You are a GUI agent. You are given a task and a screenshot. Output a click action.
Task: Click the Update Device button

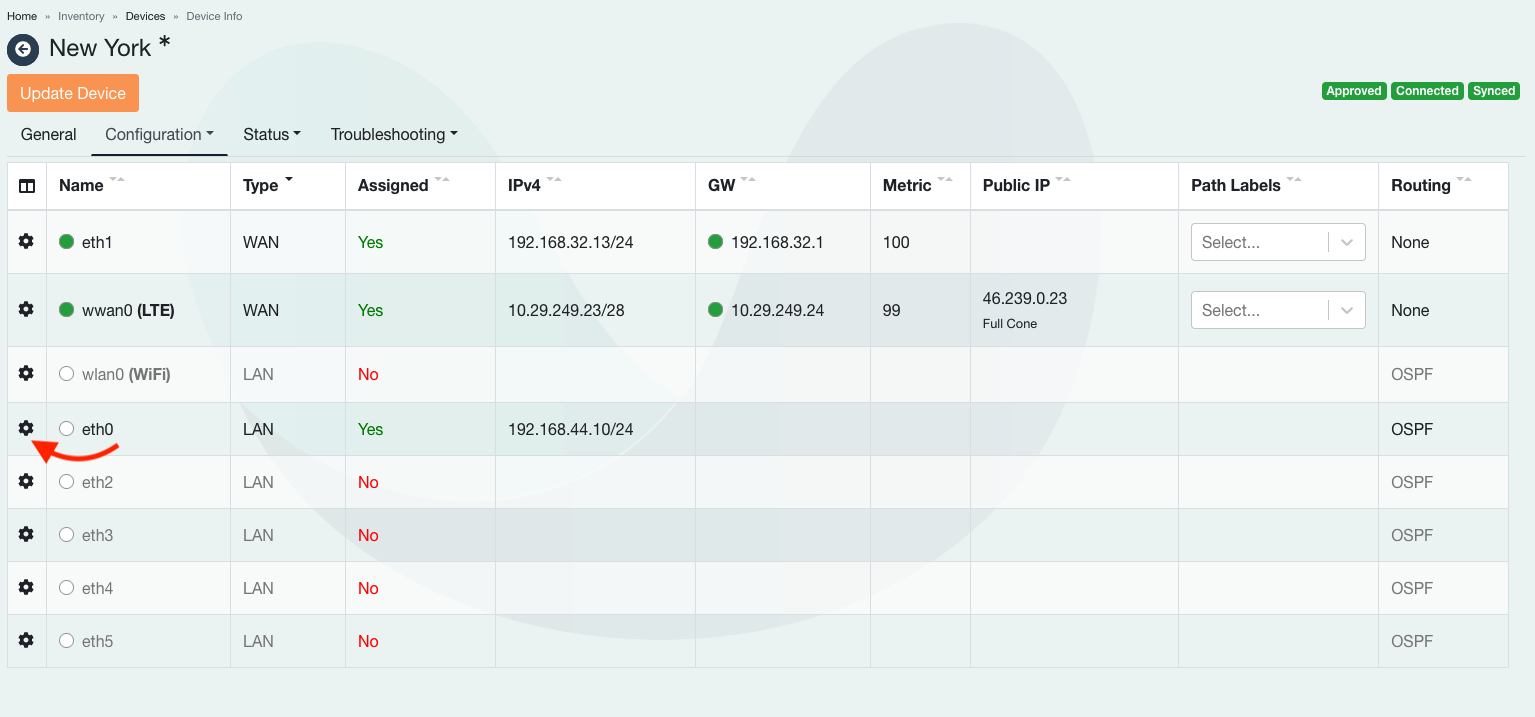(73, 93)
